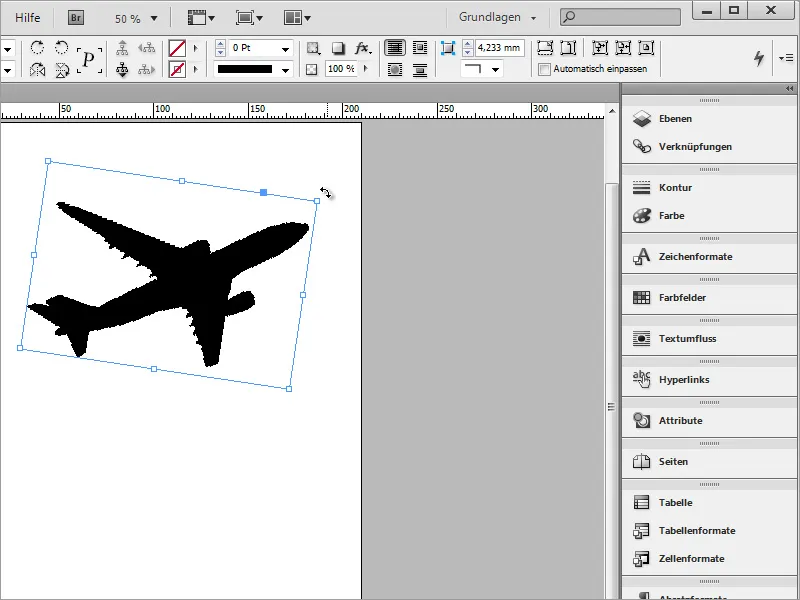Select the container icon

click(x=122, y=47)
